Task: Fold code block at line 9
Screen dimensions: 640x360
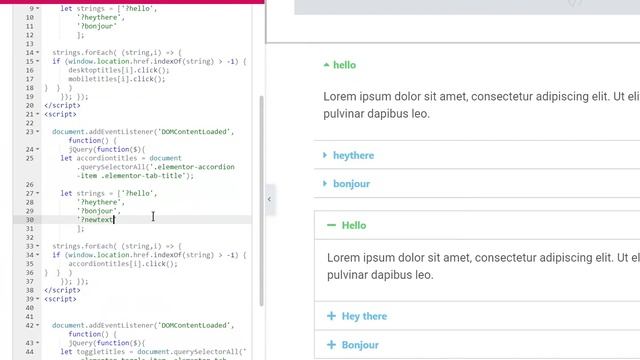Action: tap(38, 9)
